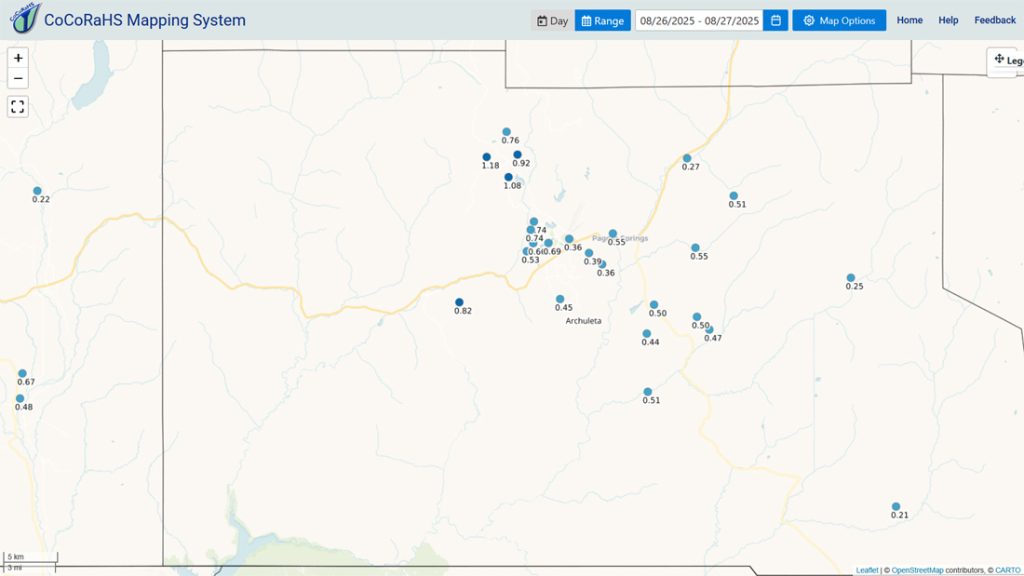
Task: Select the 0.25 precipitation station marker
Action: tap(851, 278)
